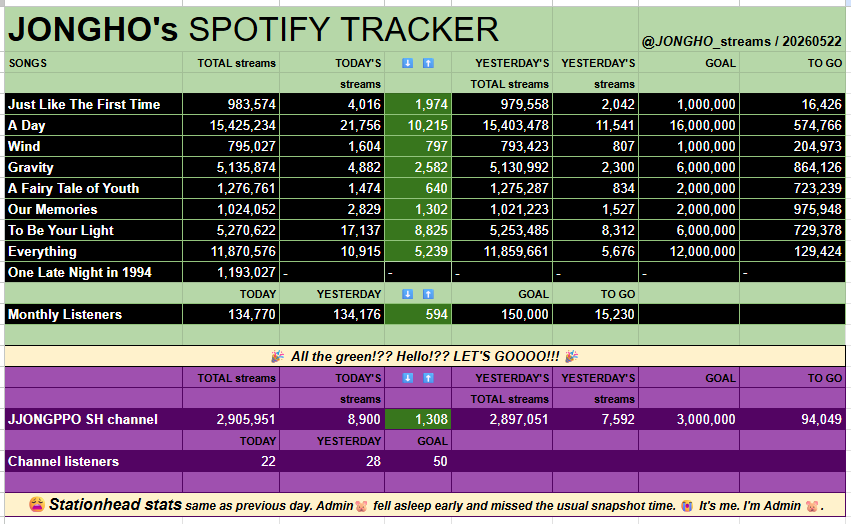
Task: Select the '@JONGHO_streams / 20260522' cell
Action: point(741,29)
